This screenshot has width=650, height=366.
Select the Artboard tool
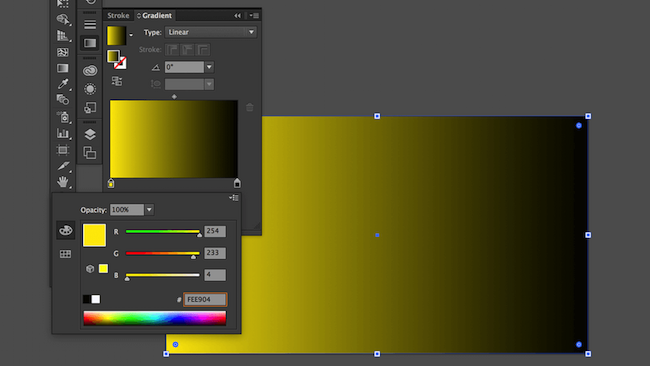tap(63, 150)
